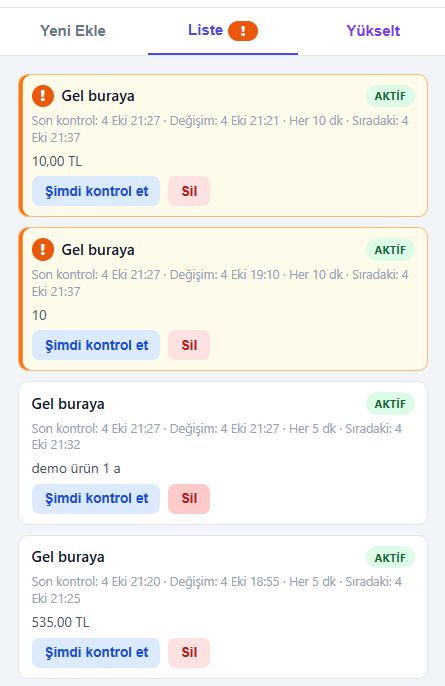Viewport: 445px width, 686px height.
Task: Click the AKTİF badge on the demo ürün card
Action: point(390,404)
